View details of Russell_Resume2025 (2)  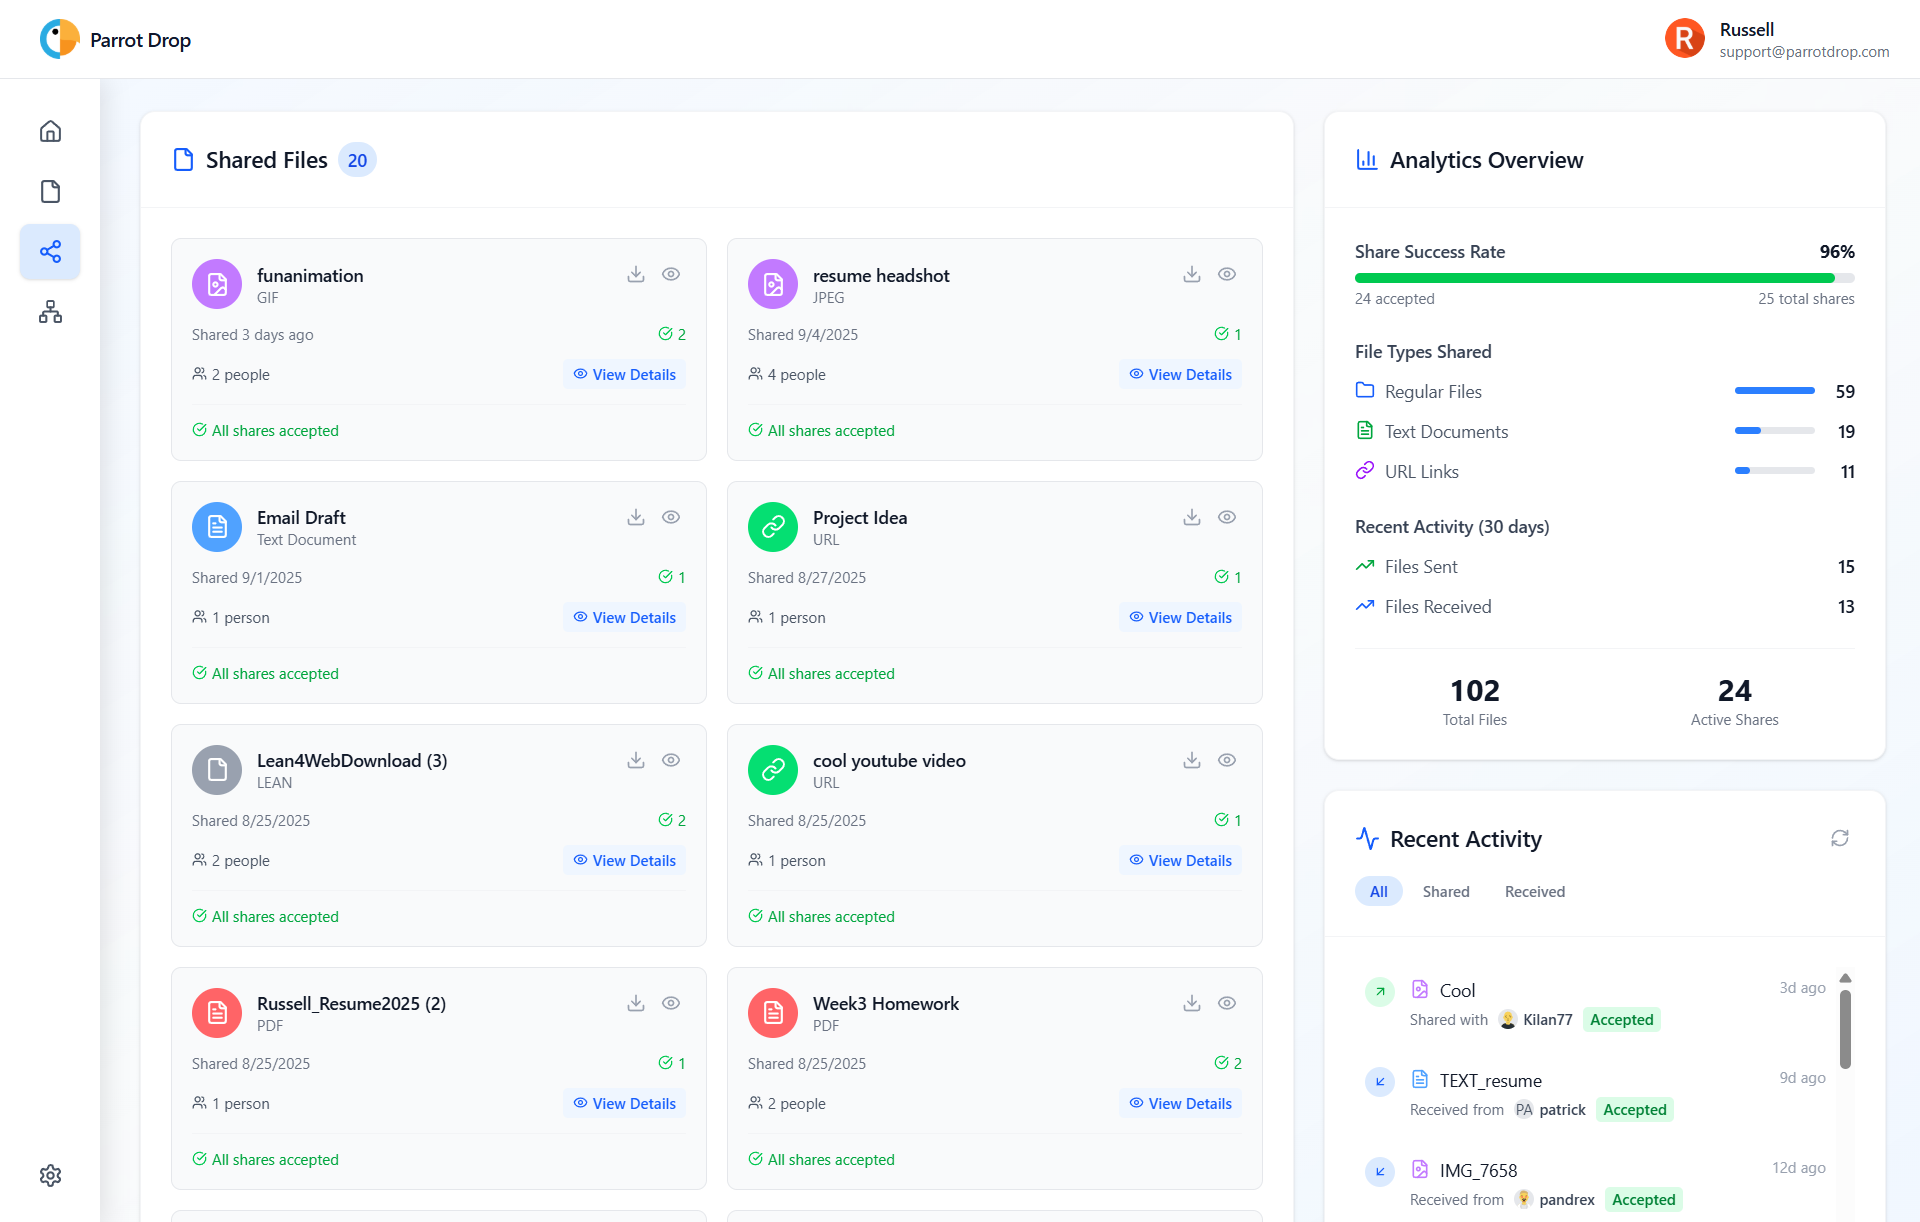[624, 1103]
